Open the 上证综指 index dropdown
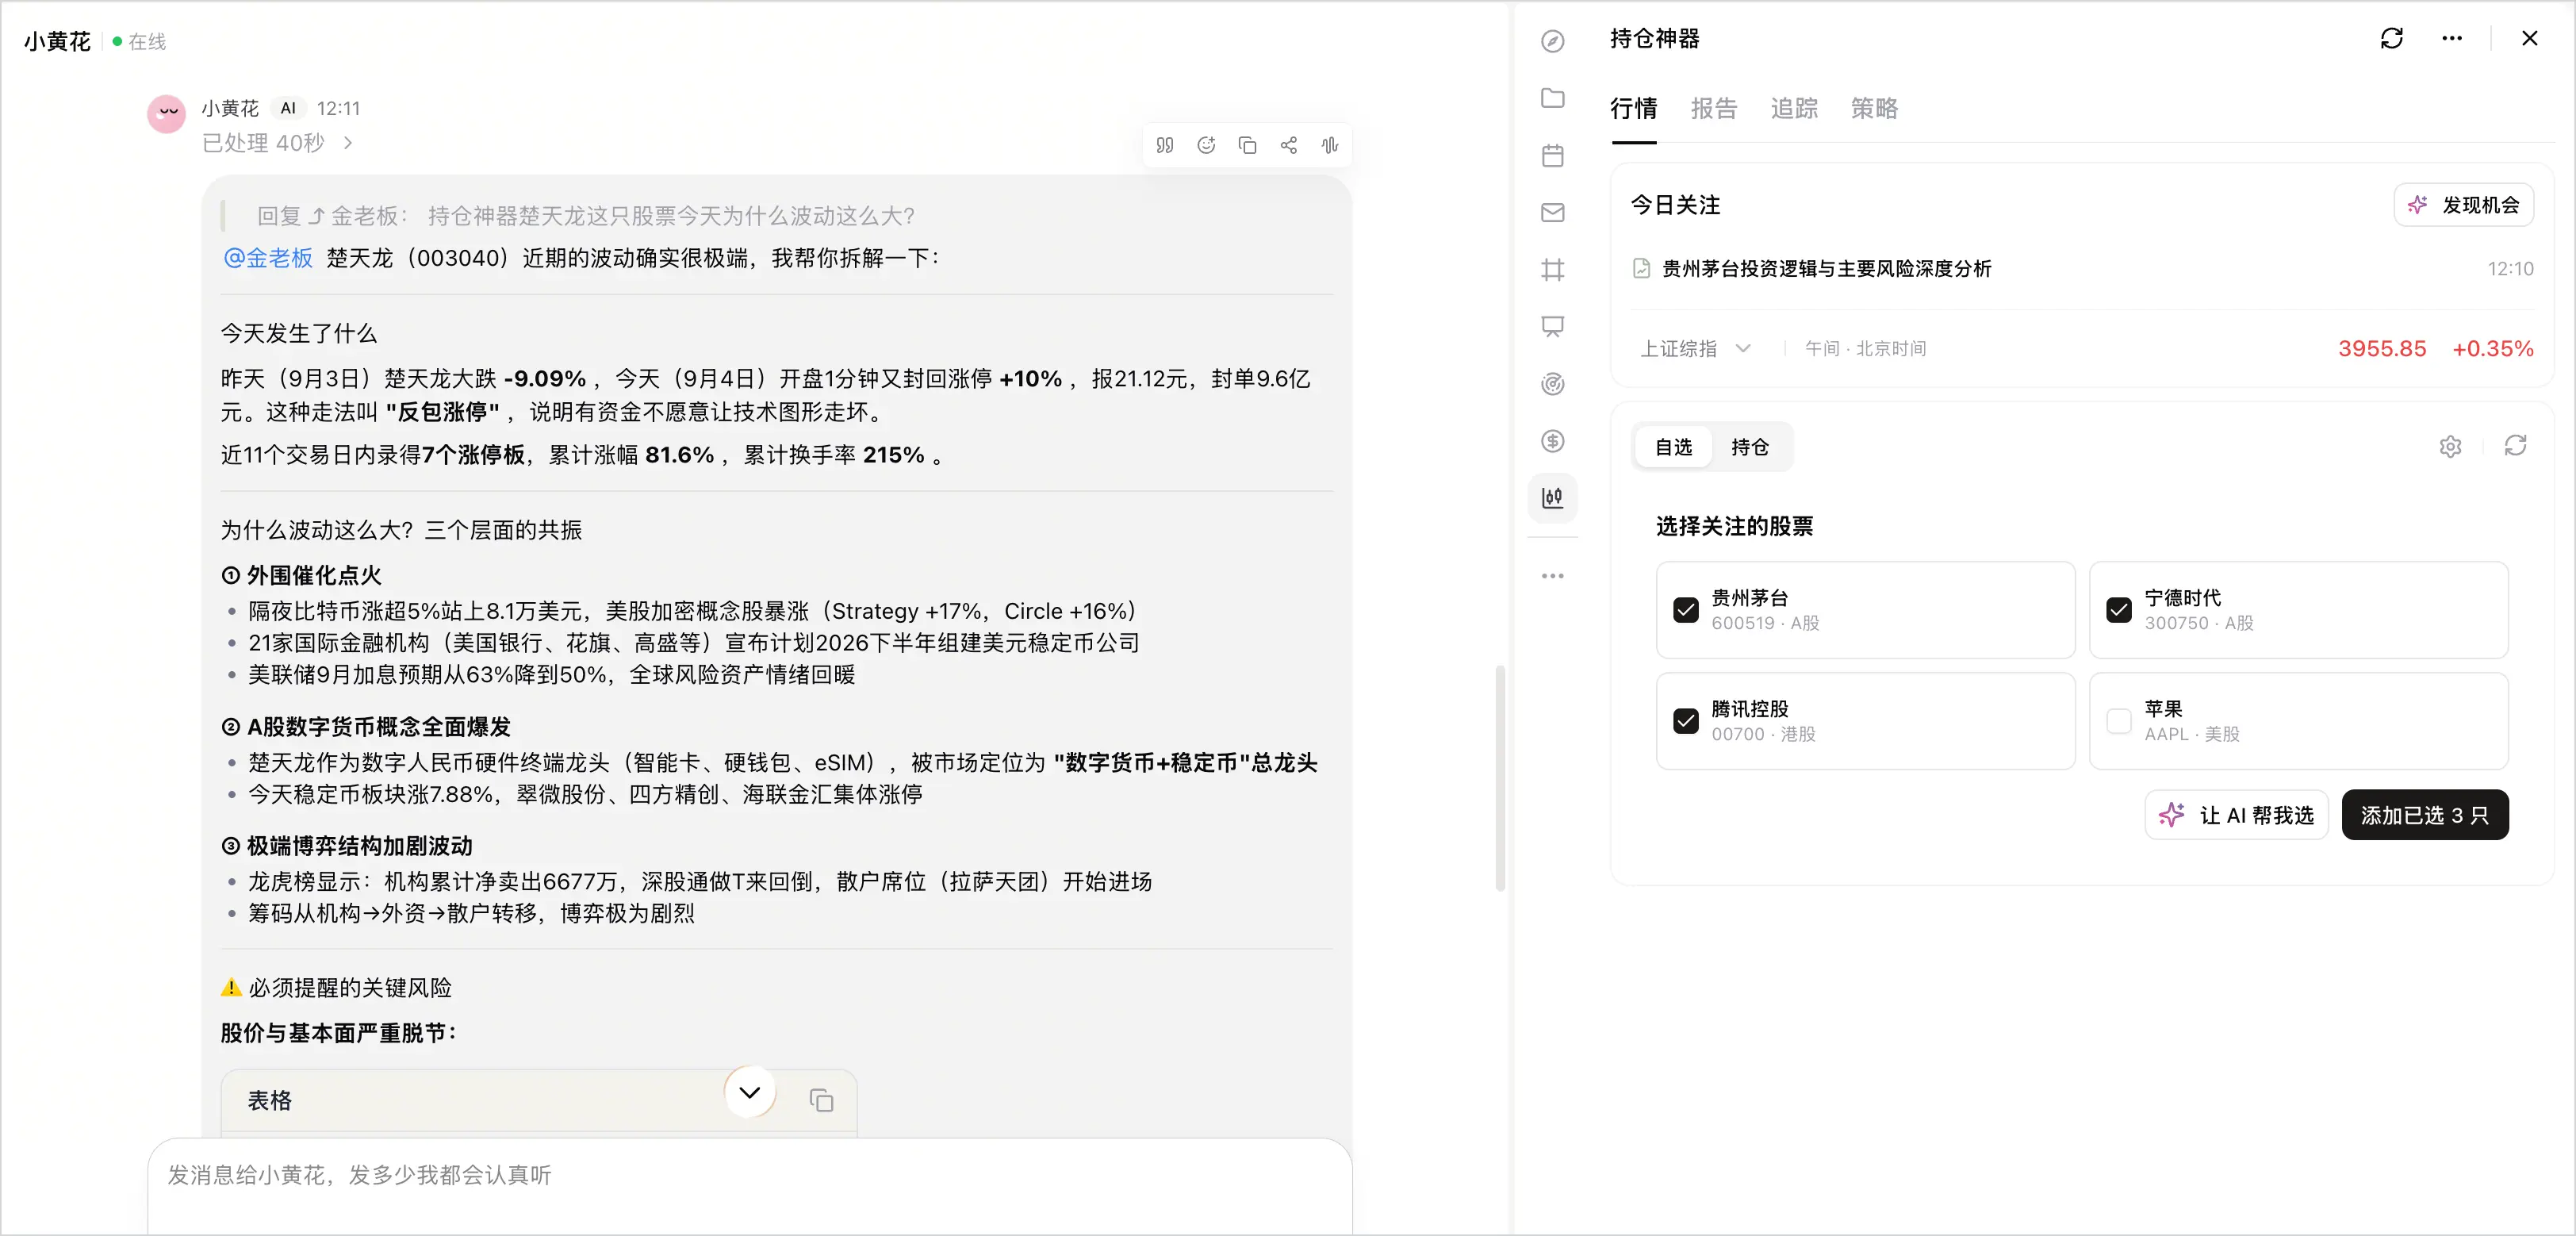Screen dimensions: 2576x1236 point(1695,348)
